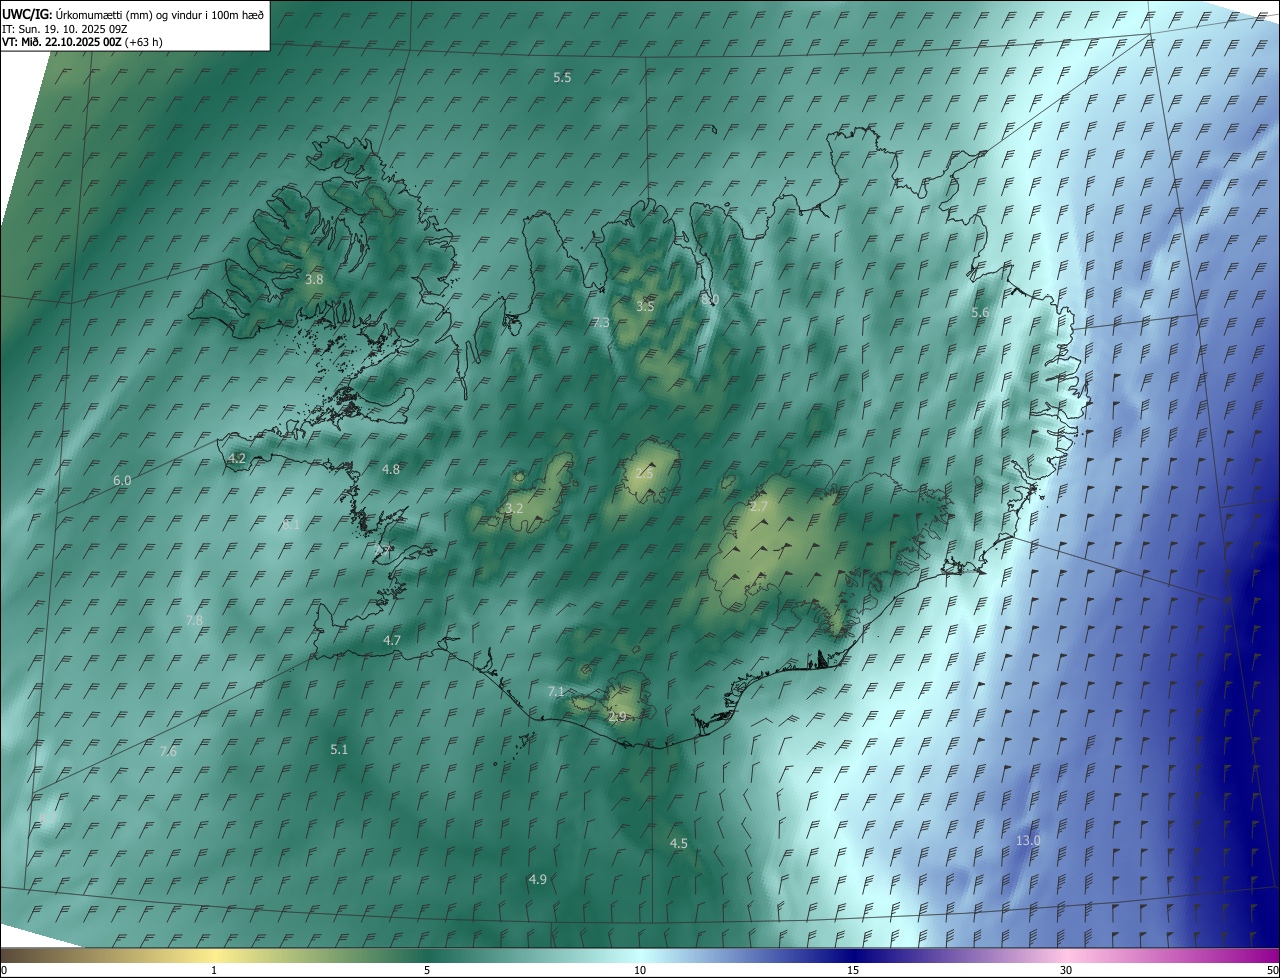Select the 4.9 map value

point(537,879)
